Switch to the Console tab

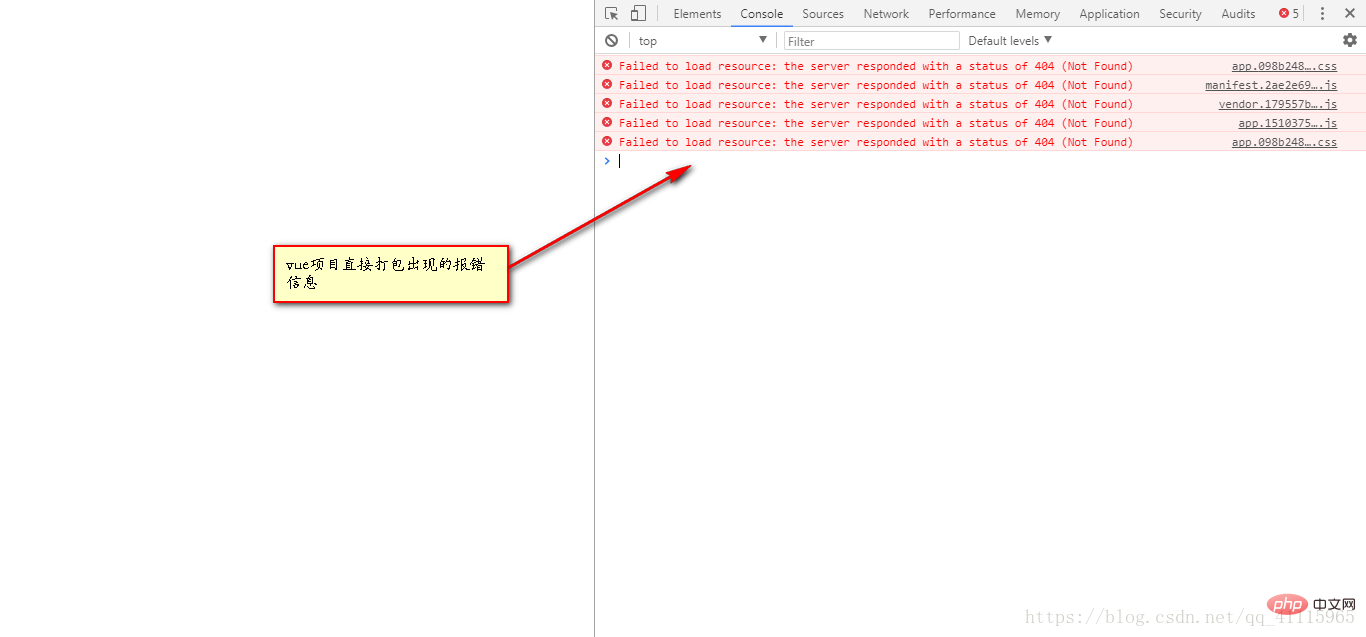(x=762, y=14)
